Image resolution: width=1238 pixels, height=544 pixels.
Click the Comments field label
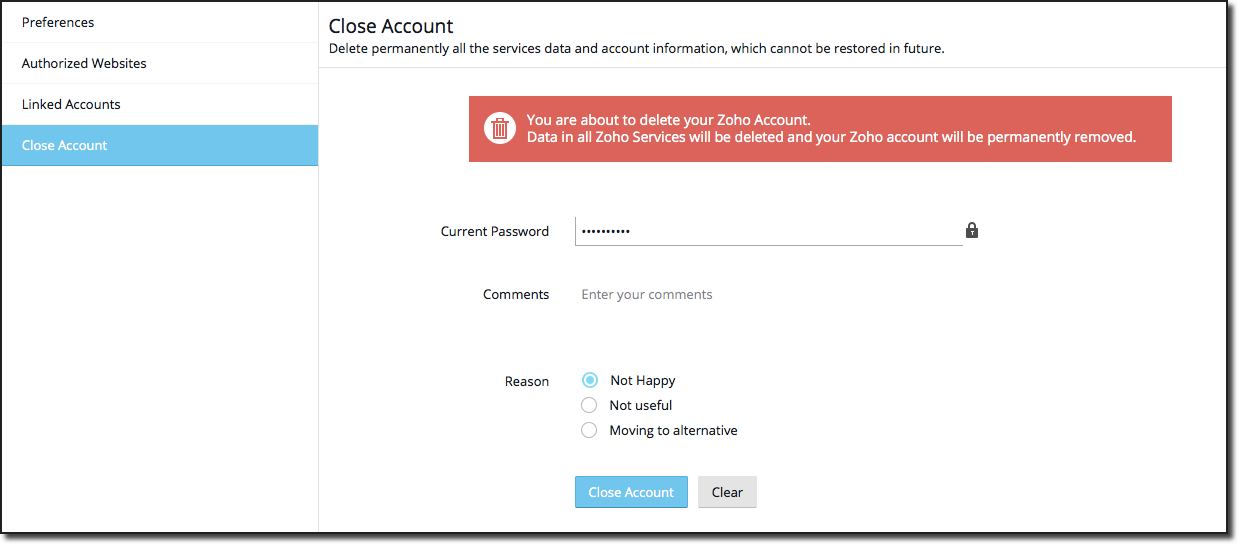(516, 294)
